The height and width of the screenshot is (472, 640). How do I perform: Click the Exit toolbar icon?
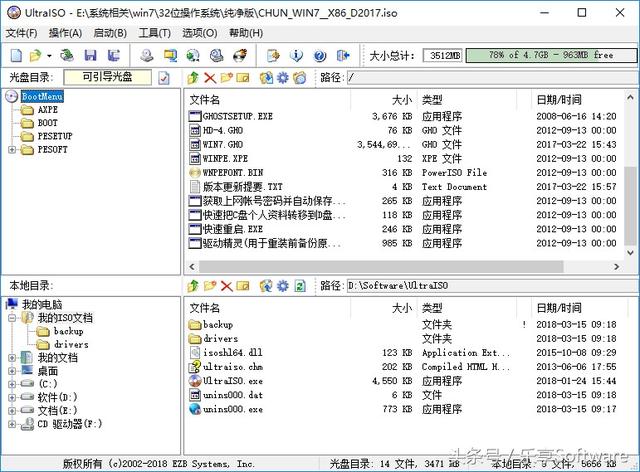click(344, 55)
